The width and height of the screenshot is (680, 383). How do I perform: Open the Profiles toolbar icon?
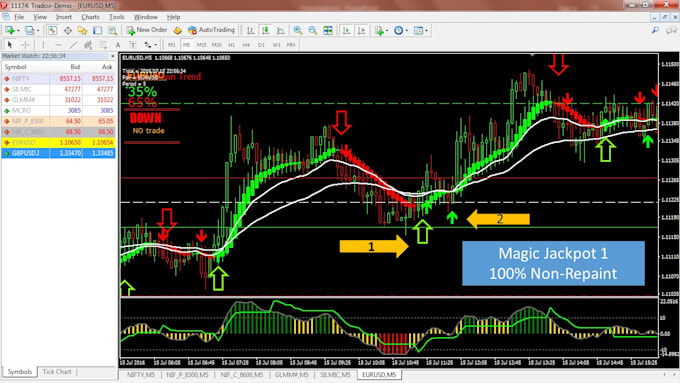(29, 30)
